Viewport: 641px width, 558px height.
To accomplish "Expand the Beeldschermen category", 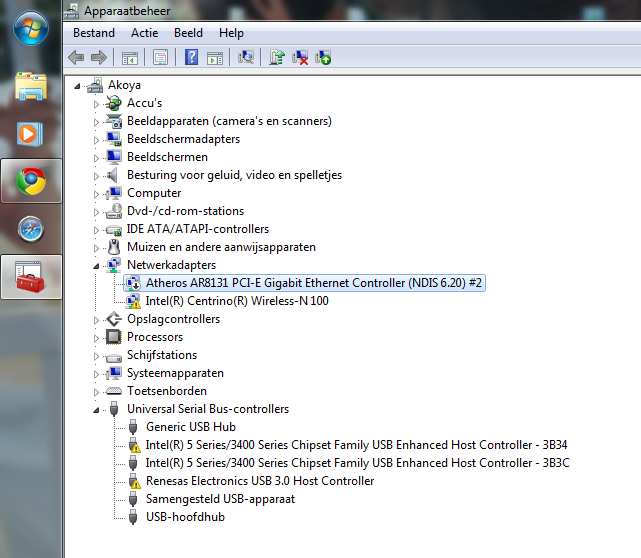I will (96, 158).
